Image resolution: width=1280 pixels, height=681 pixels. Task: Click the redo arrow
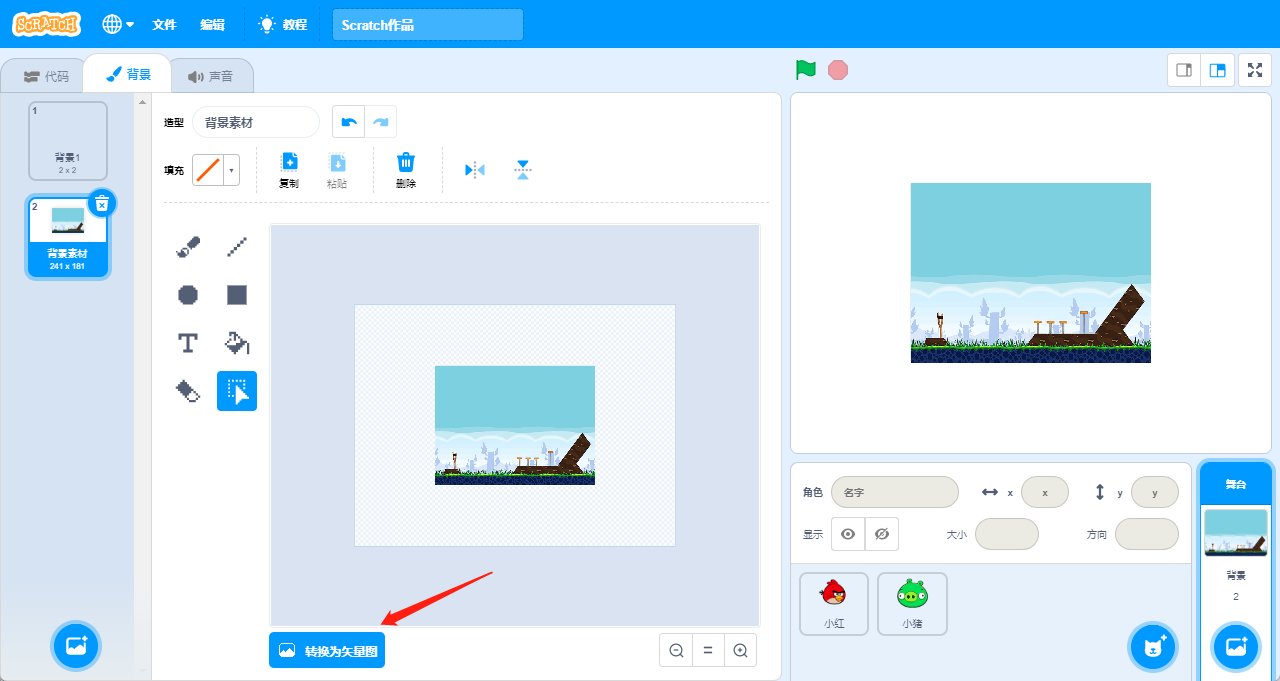tap(380, 122)
